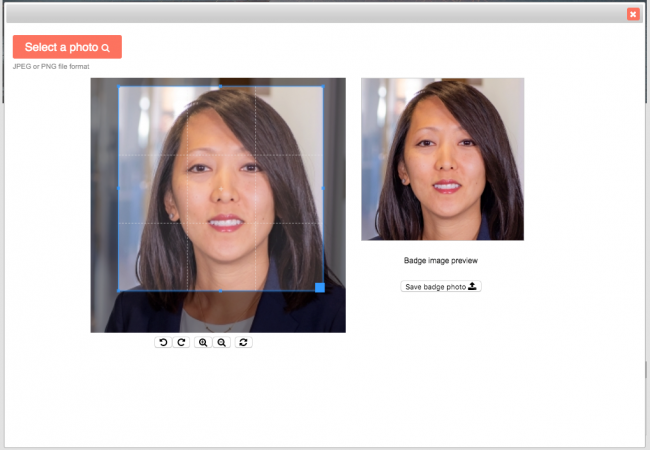Zoom out of the photo
The width and height of the screenshot is (650, 450).
pos(221,342)
